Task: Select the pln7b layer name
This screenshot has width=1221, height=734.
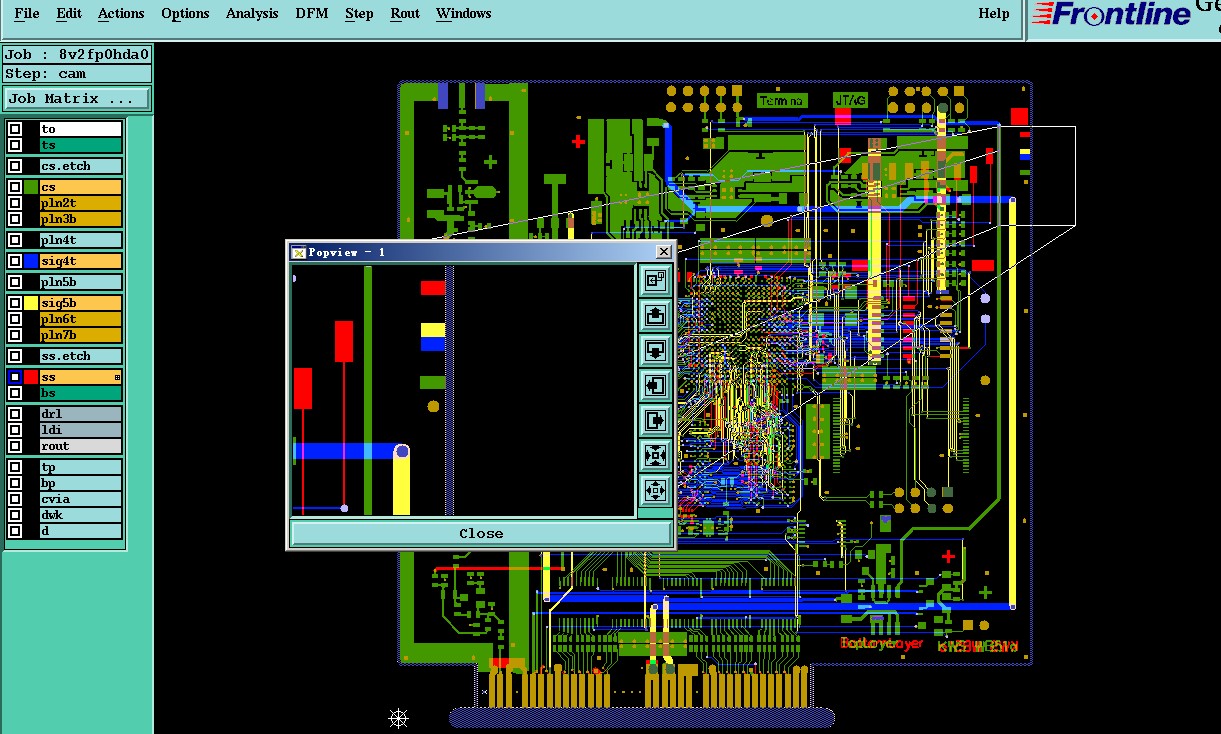Action: (x=81, y=335)
